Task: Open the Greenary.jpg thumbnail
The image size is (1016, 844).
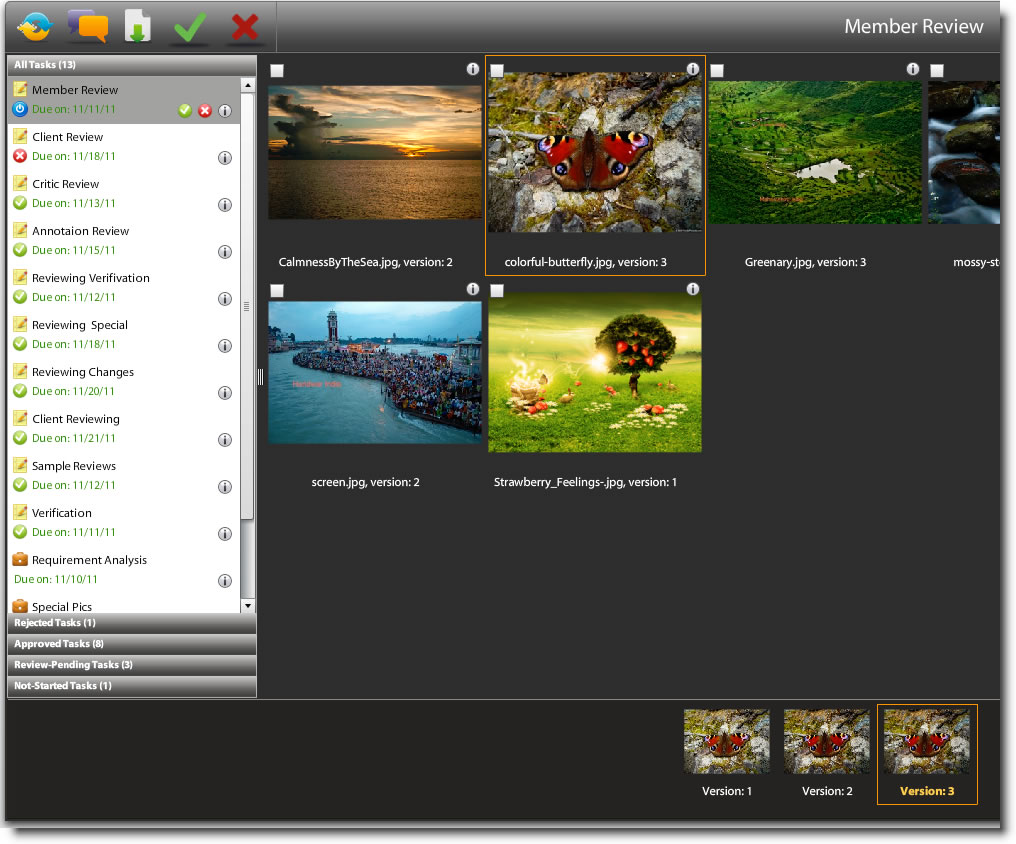Action: coord(814,152)
